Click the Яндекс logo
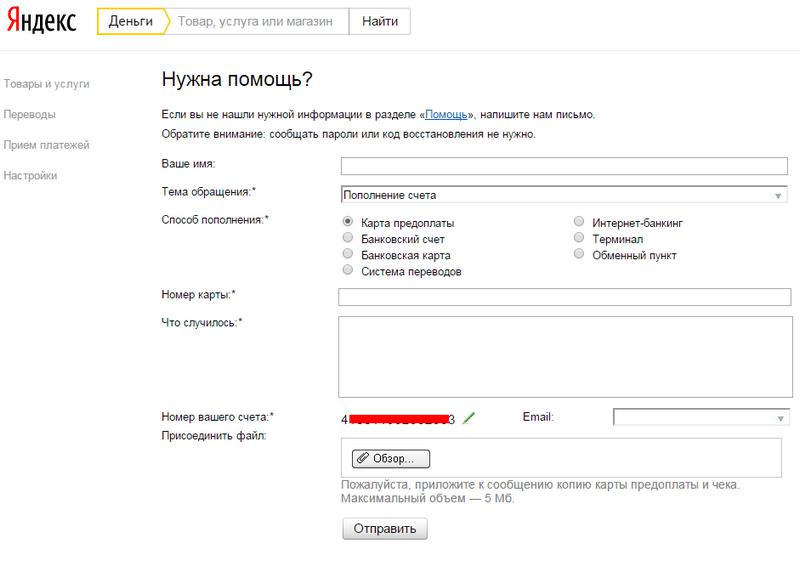 pos(41,21)
